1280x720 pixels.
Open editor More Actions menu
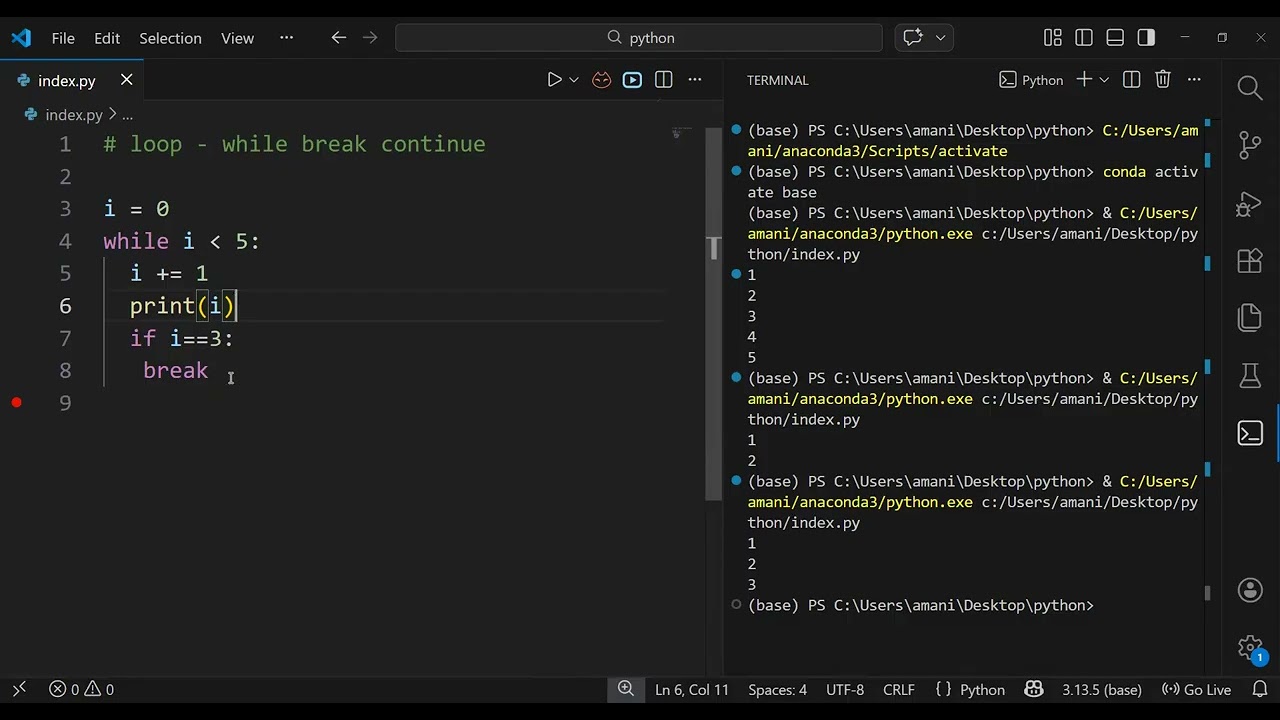click(x=695, y=80)
